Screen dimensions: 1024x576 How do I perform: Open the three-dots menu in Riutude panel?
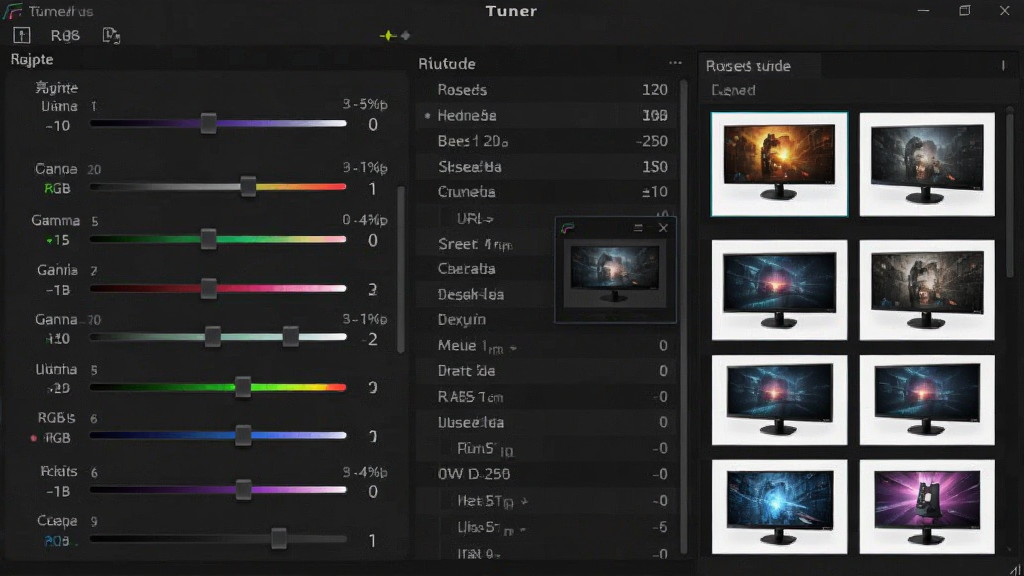pos(675,63)
